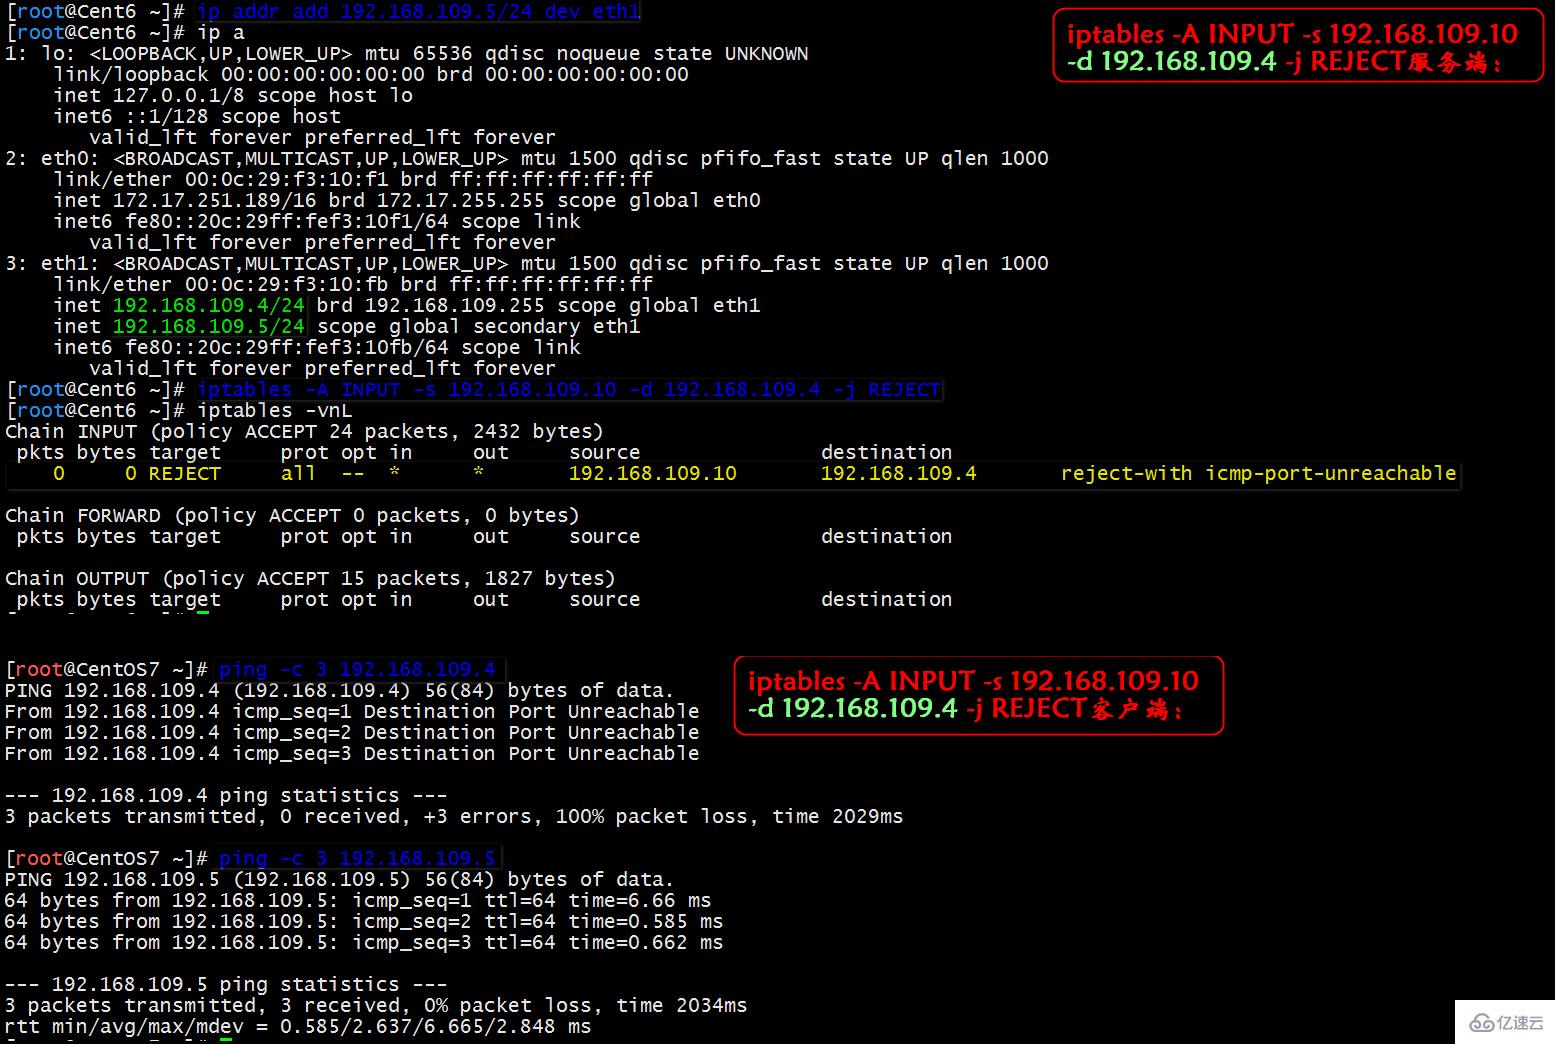
Task: Click the '0% packet loss' statistics line
Action: pos(376,1005)
